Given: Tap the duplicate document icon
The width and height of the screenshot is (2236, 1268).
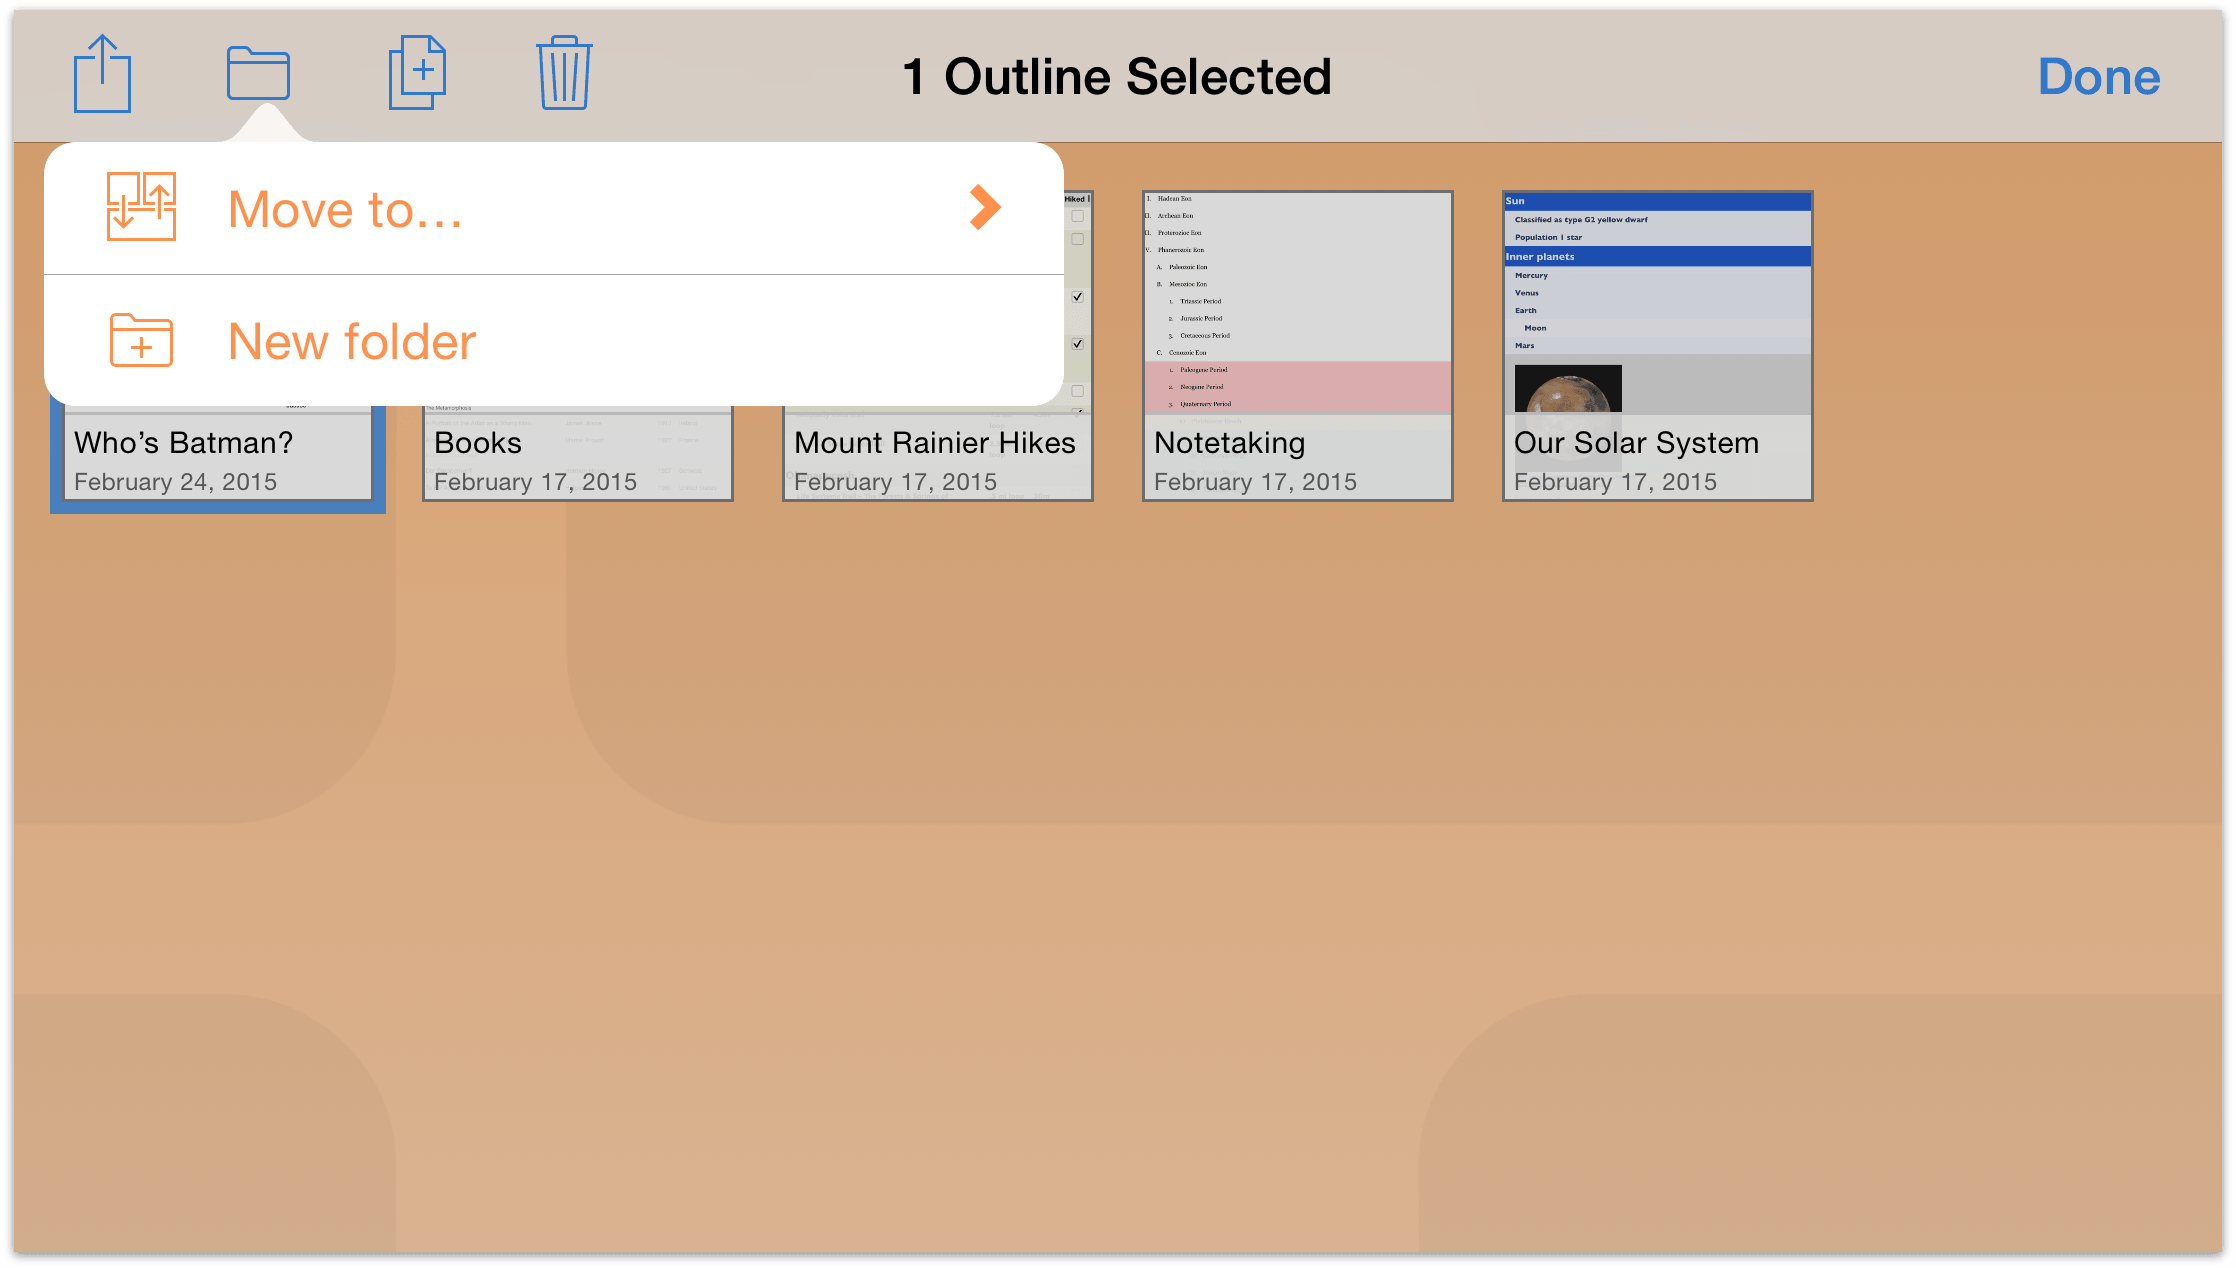Looking at the screenshot, I should (417, 73).
